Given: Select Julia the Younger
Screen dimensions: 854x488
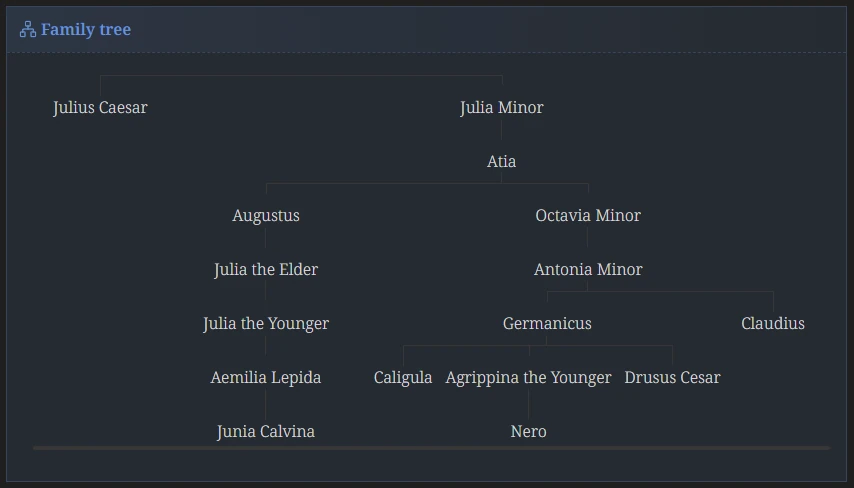Looking at the screenshot, I should tap(266, 324).
